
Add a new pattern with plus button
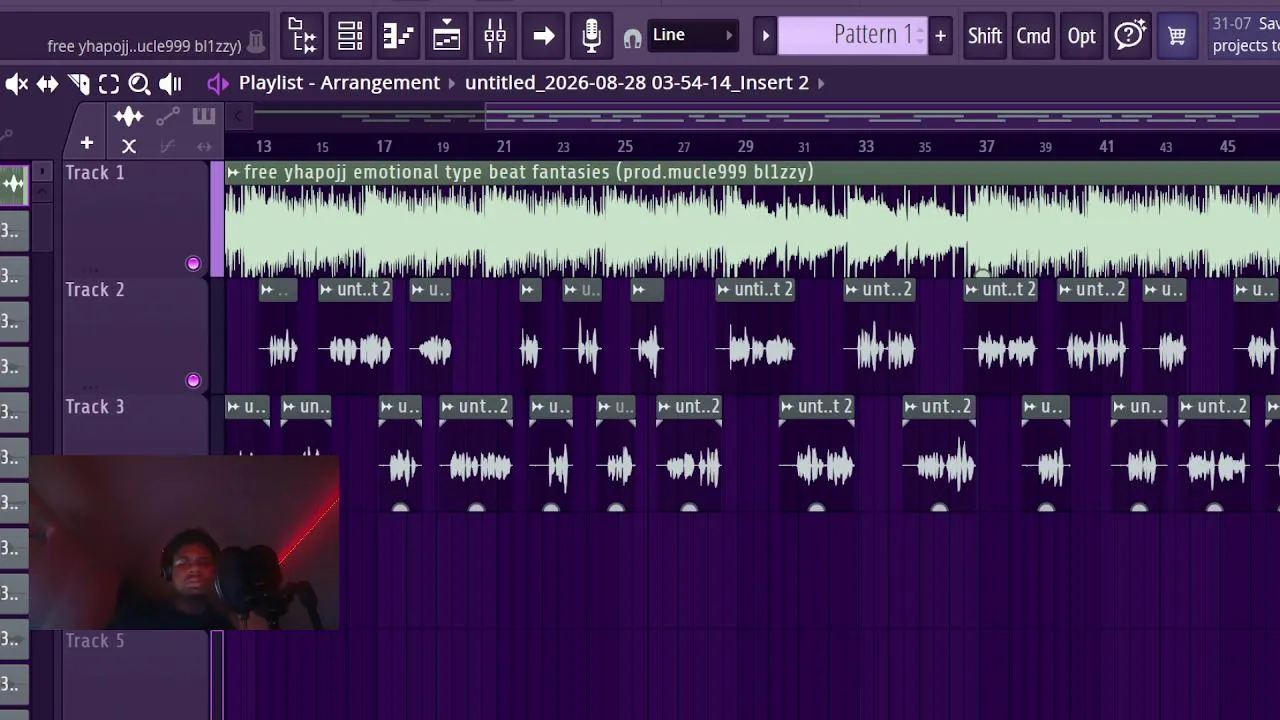pyautogui.click(x=940, y=36)
